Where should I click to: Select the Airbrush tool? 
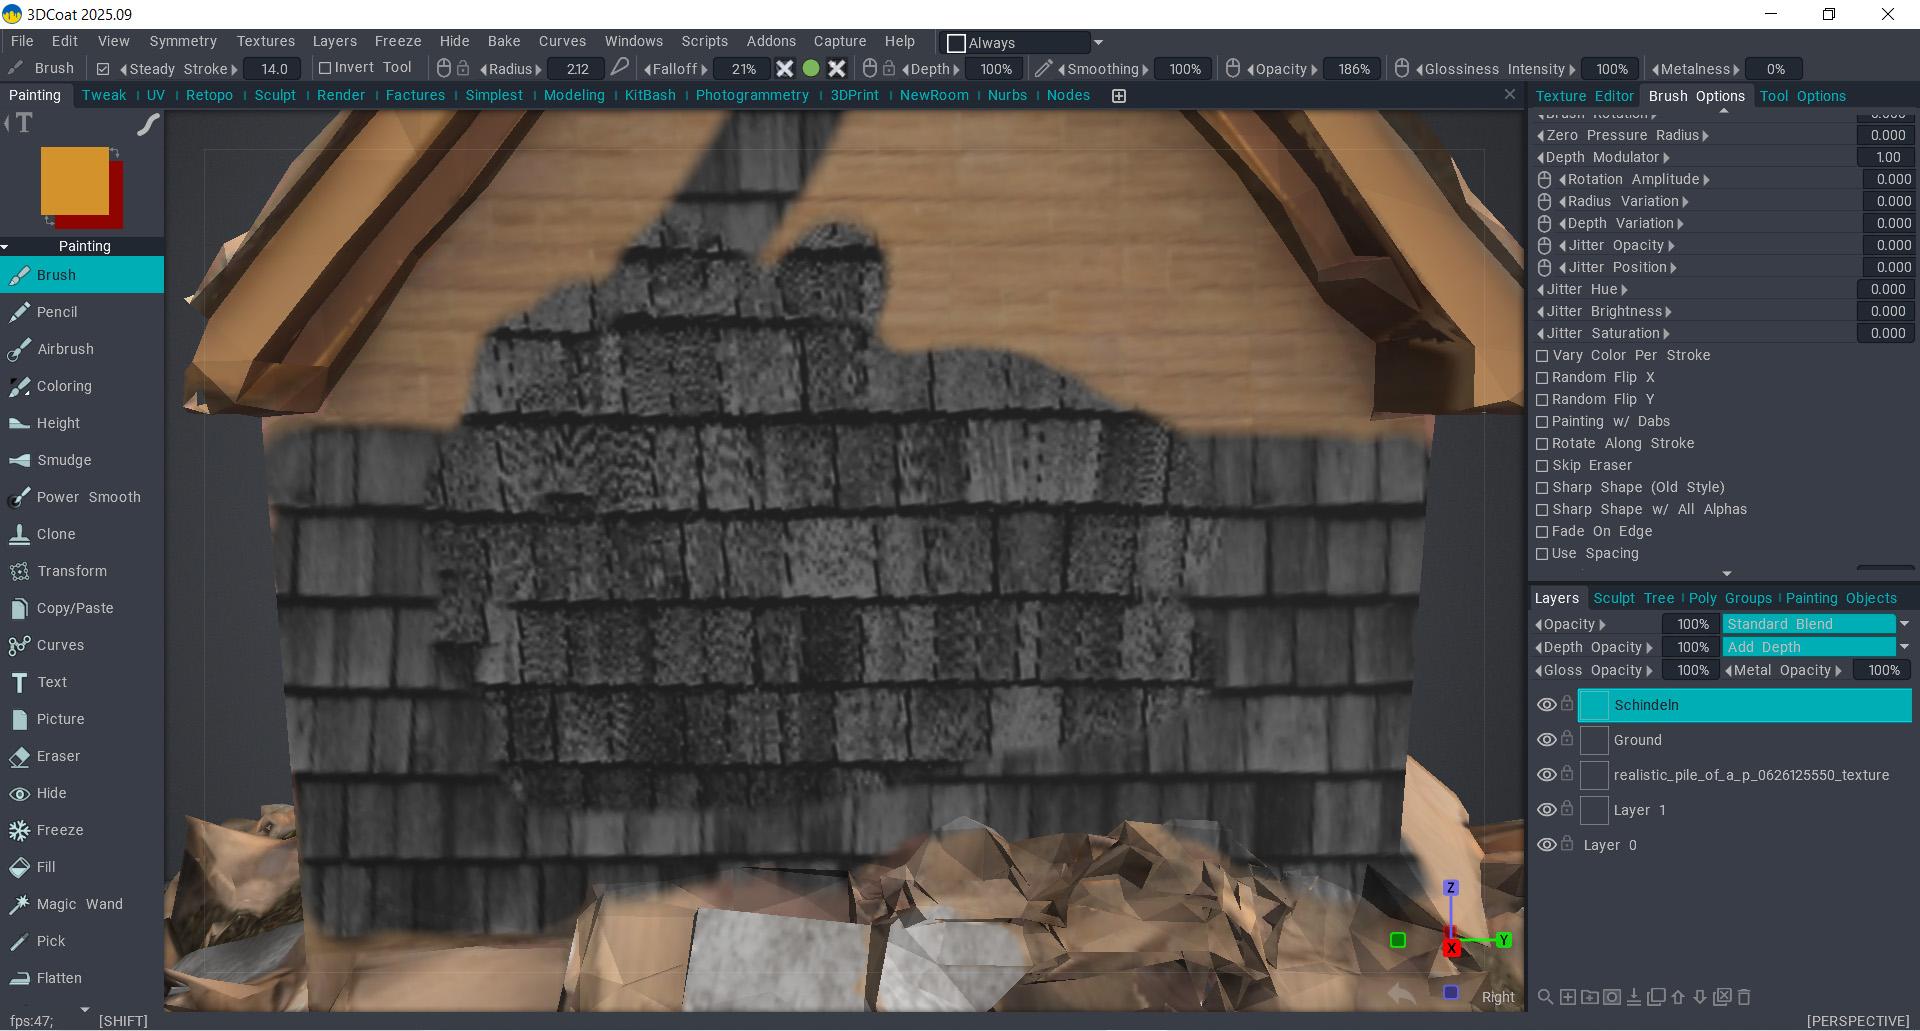(x=65, y=349)
